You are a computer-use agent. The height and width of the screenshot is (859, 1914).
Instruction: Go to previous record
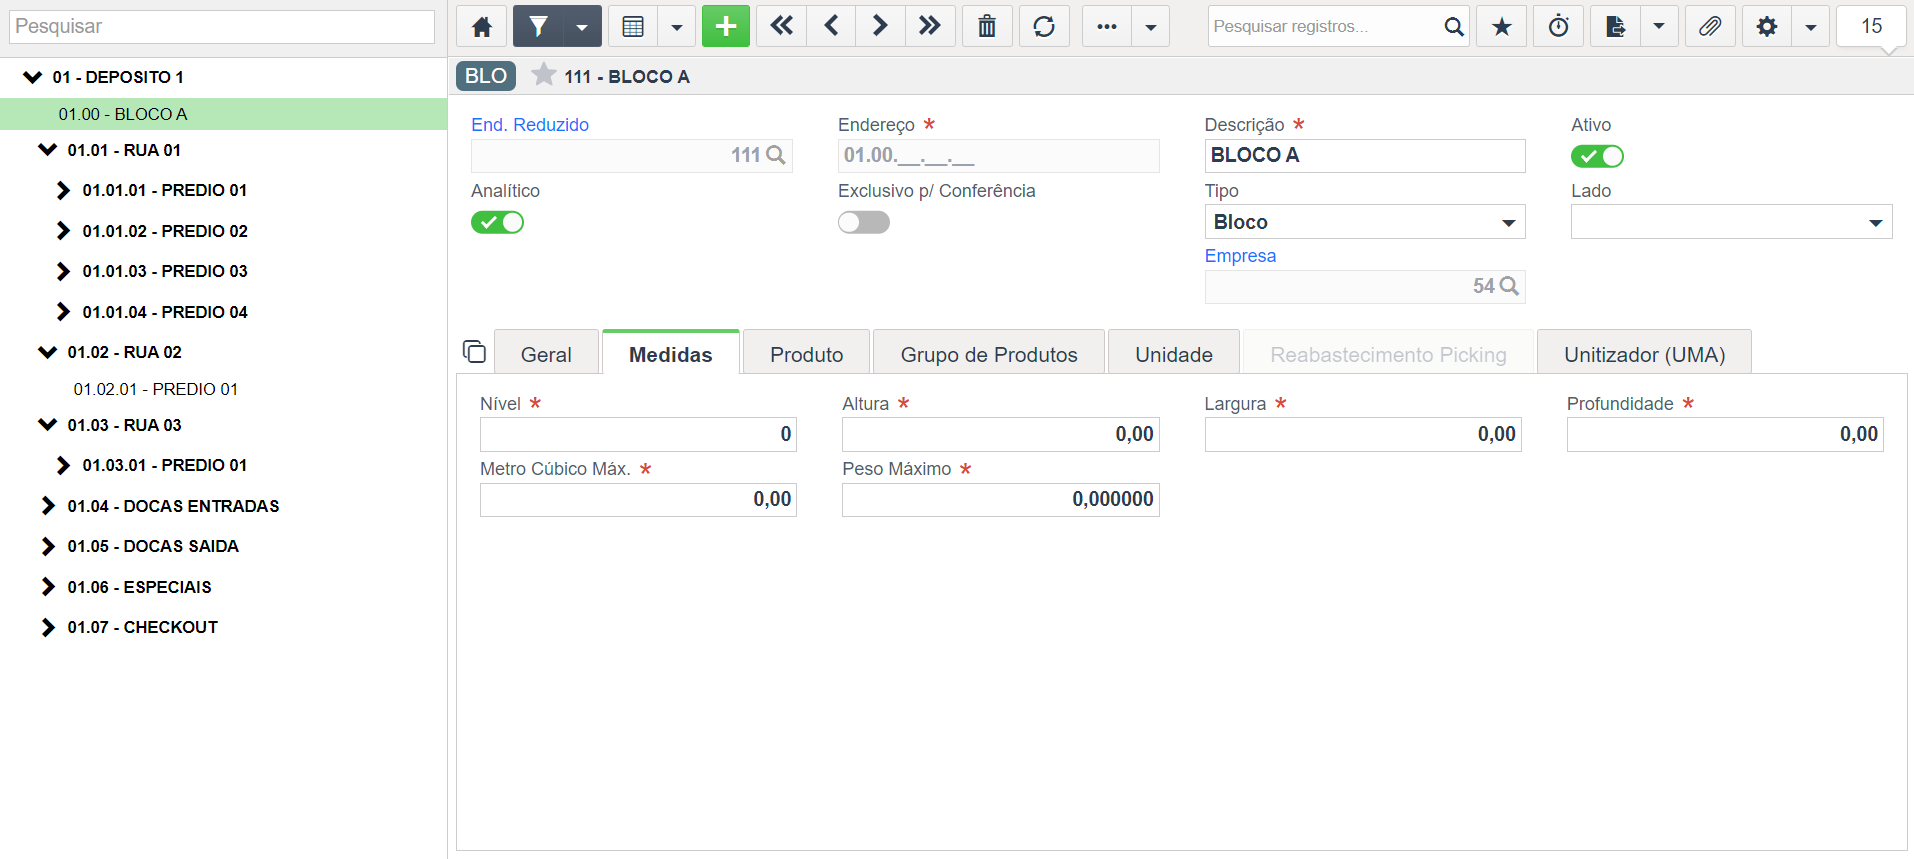click(x=831, y=26)
